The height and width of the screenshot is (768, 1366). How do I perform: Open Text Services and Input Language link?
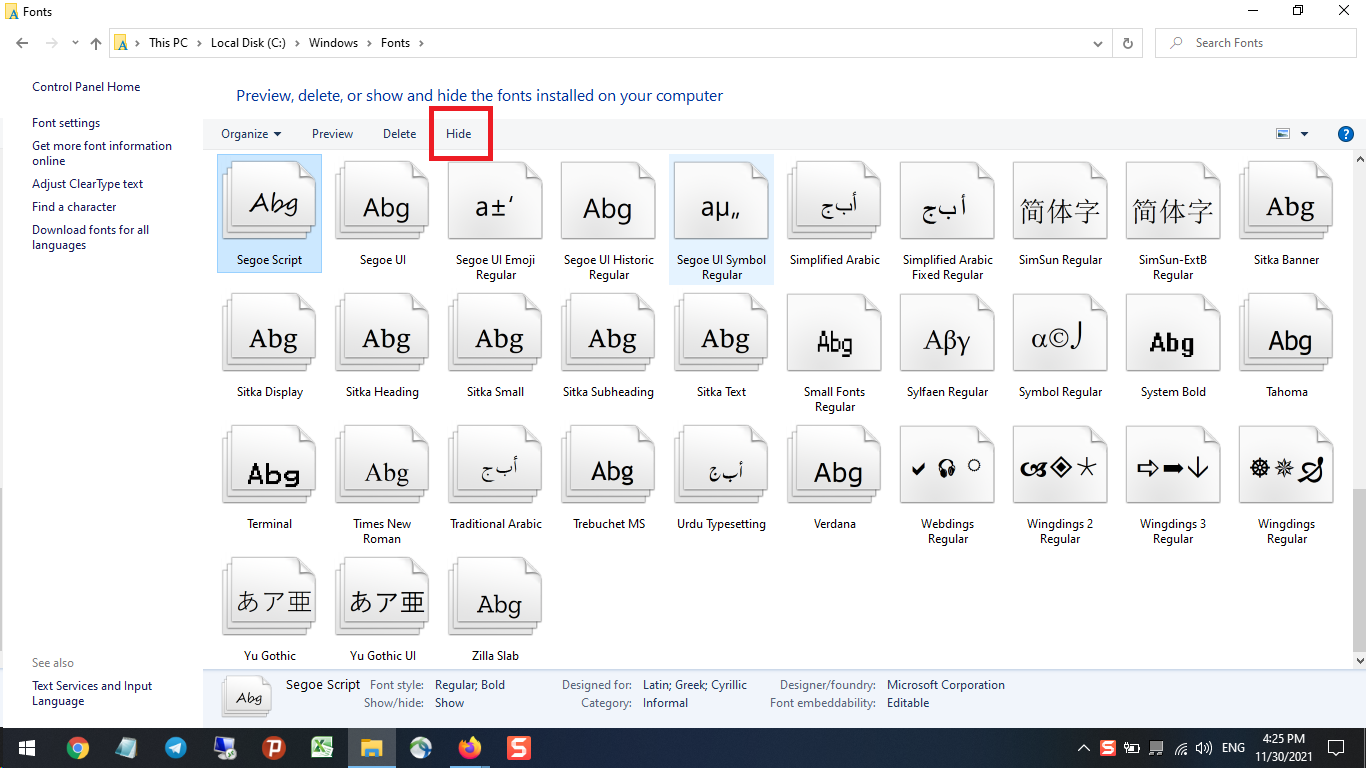[92, 693]
